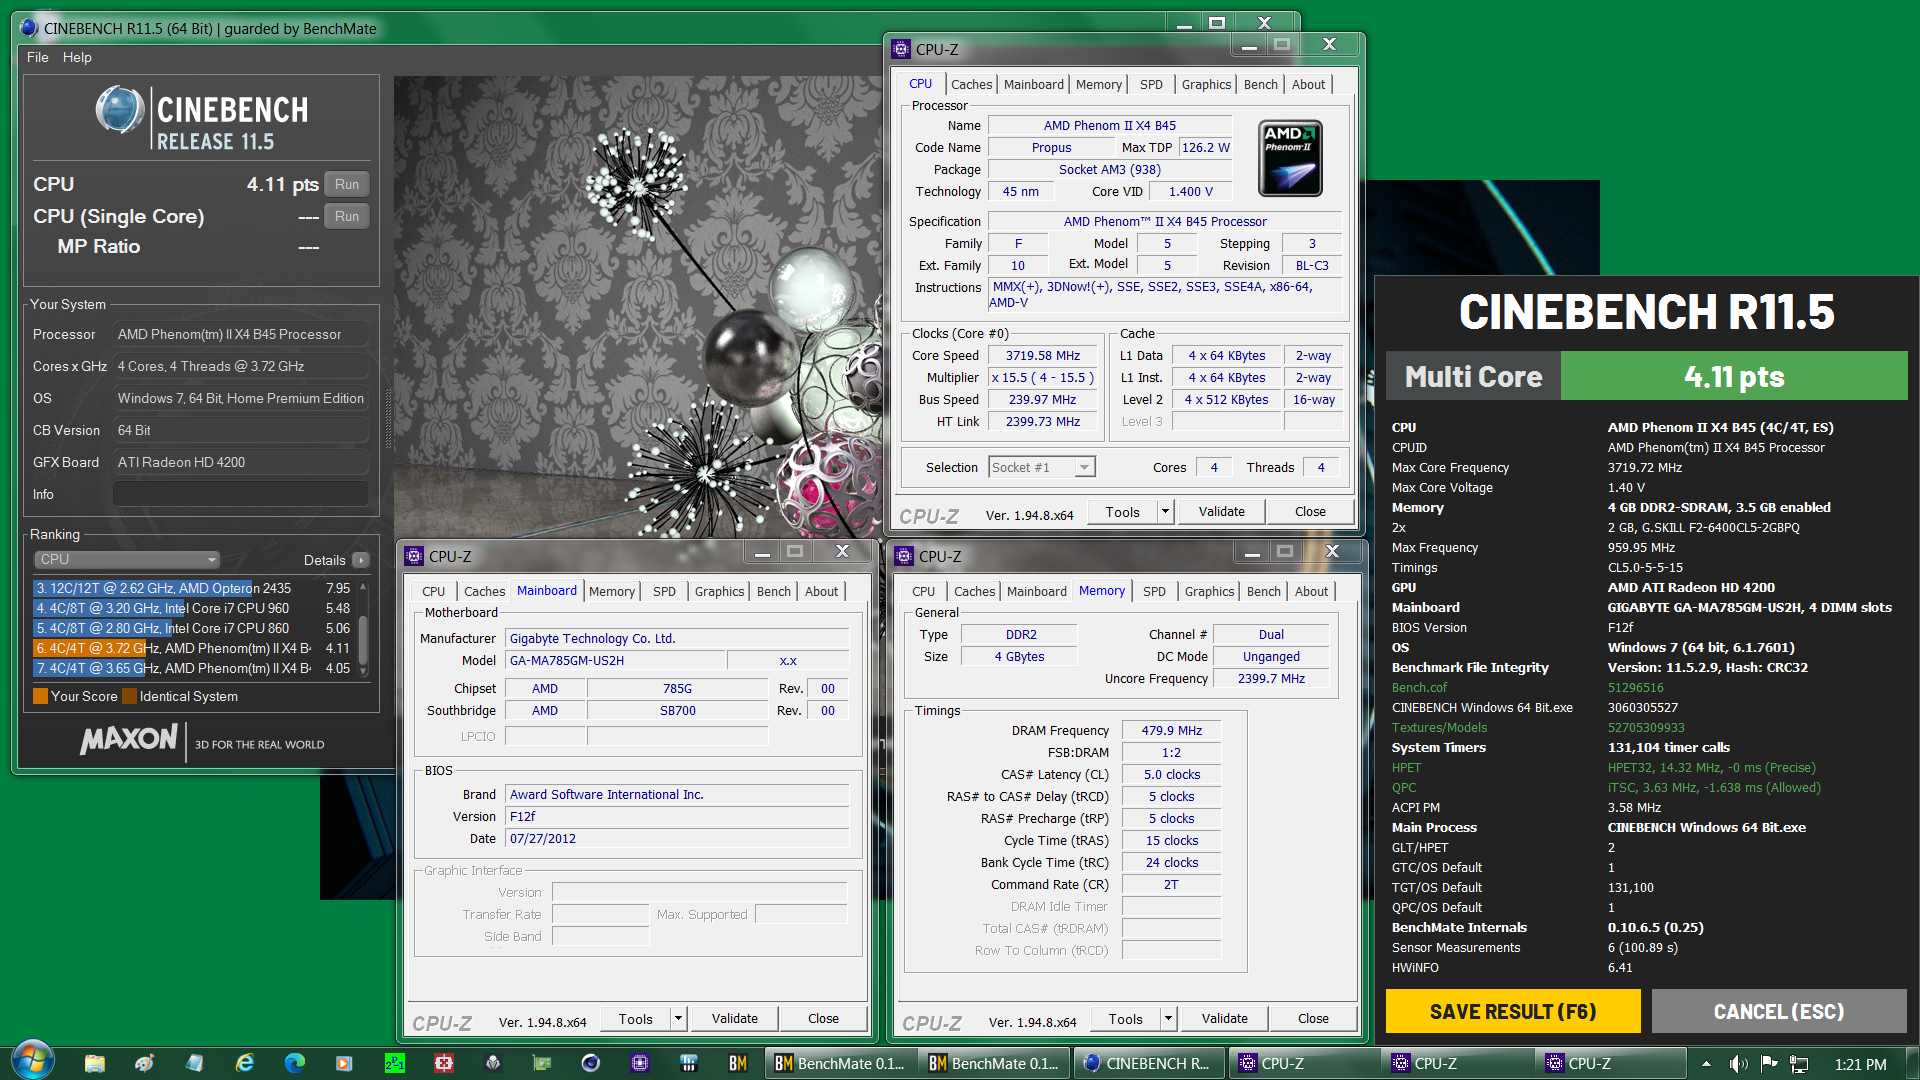
Task: Open the Cinebench Help menu
Action: tap(77, 57)
